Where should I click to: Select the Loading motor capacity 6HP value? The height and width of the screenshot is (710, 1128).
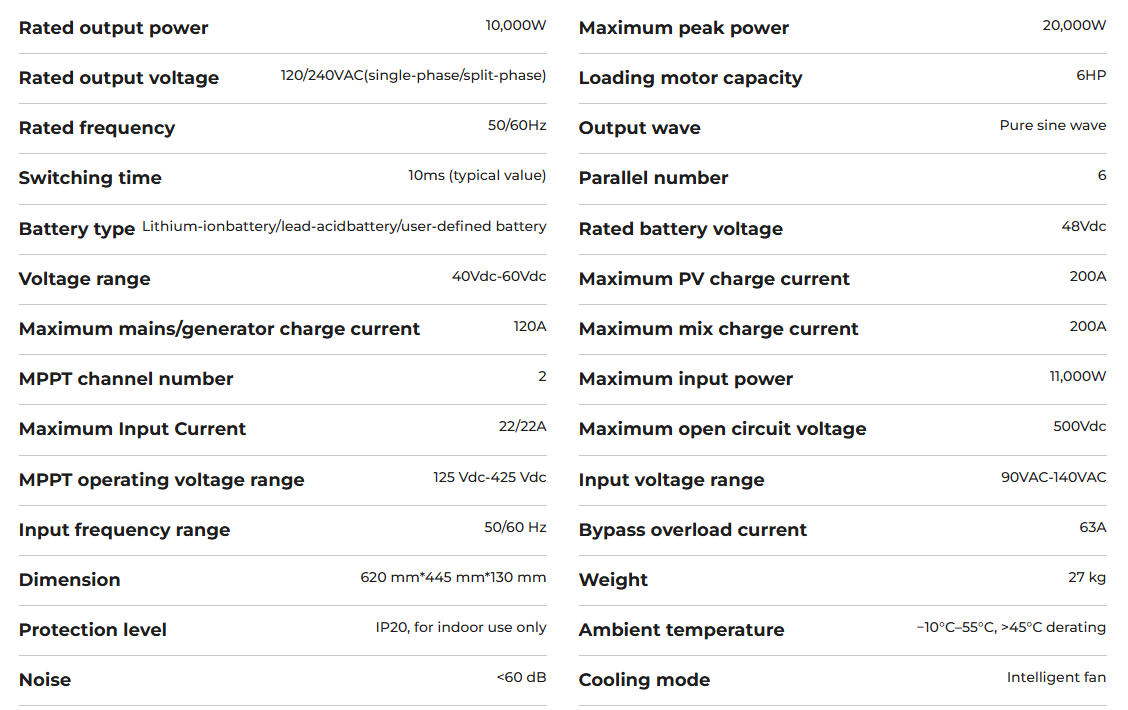(1091, 75)
